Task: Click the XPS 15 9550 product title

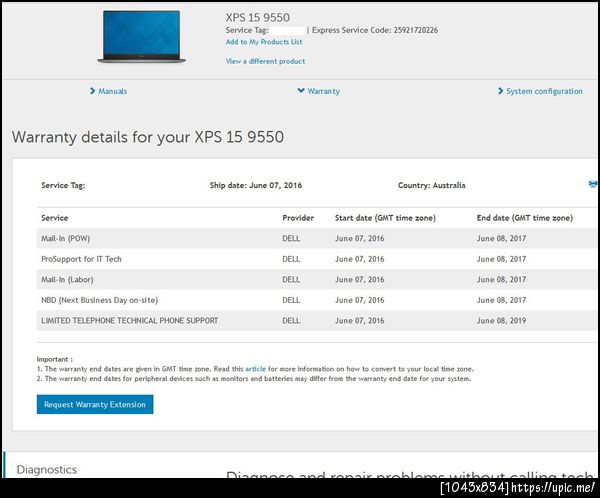Action: coord(258,17)
